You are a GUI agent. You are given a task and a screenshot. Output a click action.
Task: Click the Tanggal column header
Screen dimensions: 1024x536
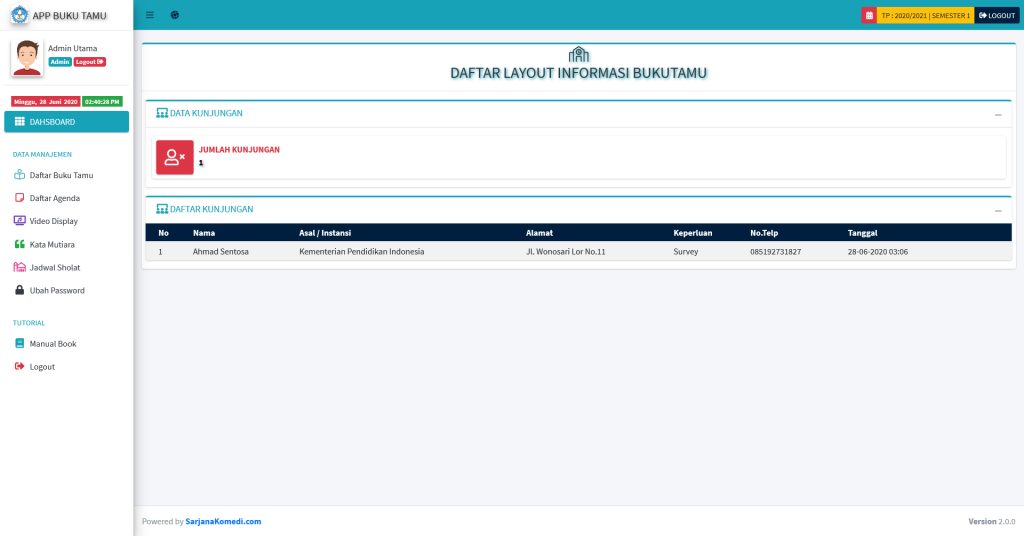click(x=862, y=232)
